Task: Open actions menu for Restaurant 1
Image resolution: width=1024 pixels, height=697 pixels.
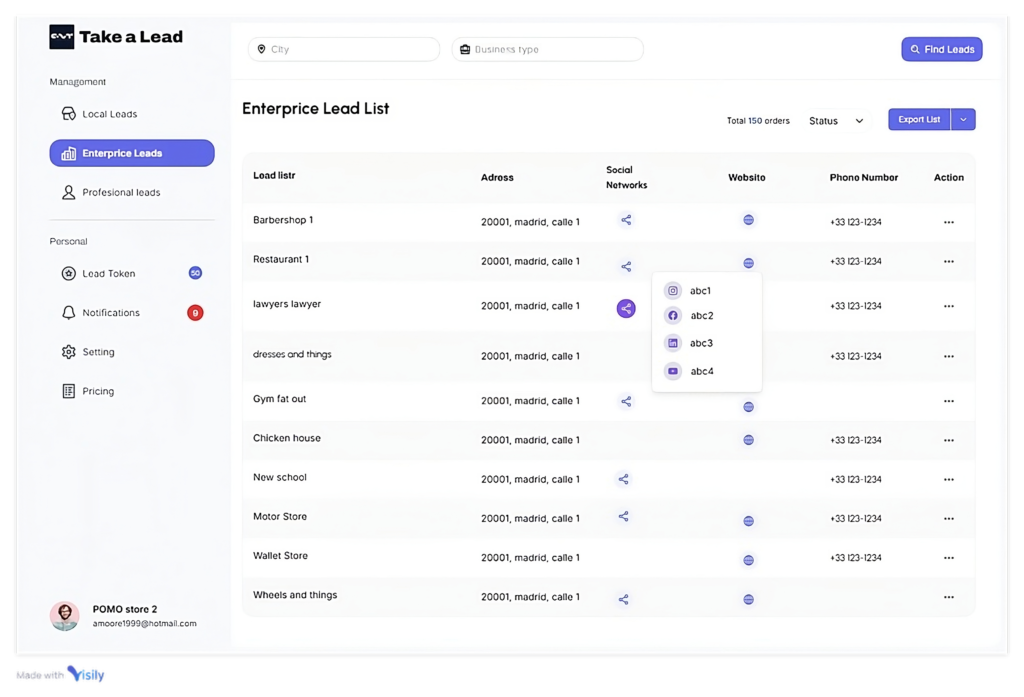Action: click(x=948, y=262)
